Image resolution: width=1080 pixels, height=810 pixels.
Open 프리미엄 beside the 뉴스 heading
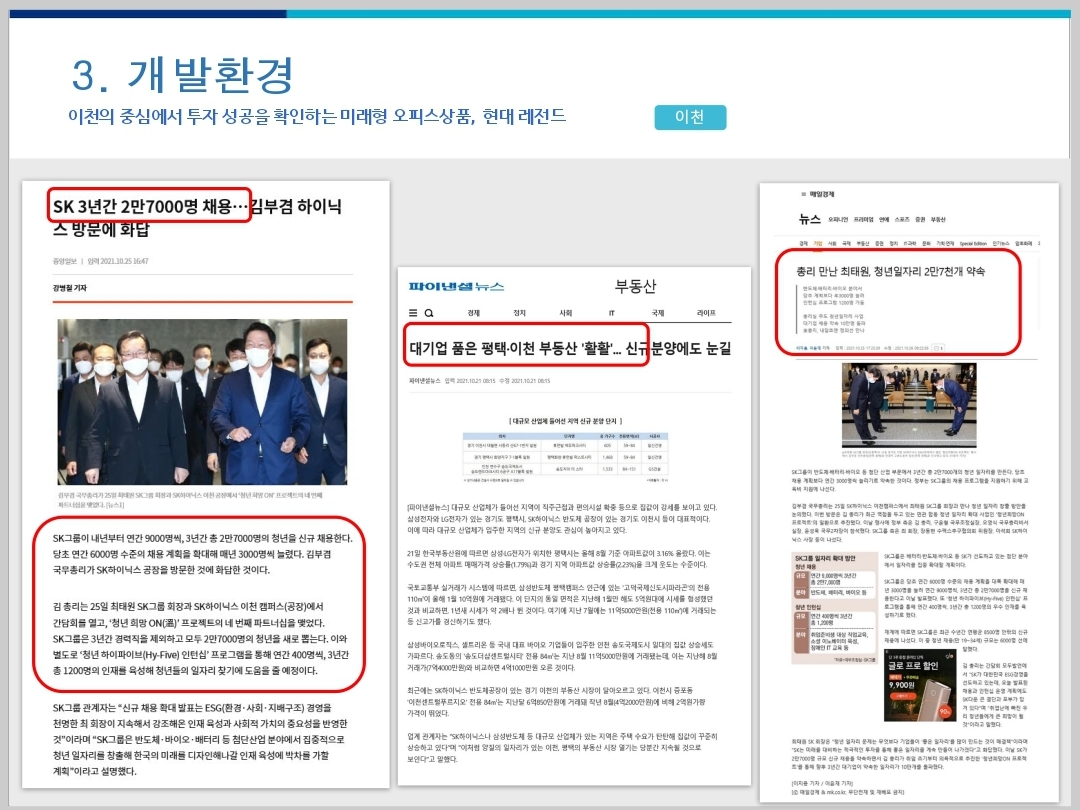tap(863, 220)
